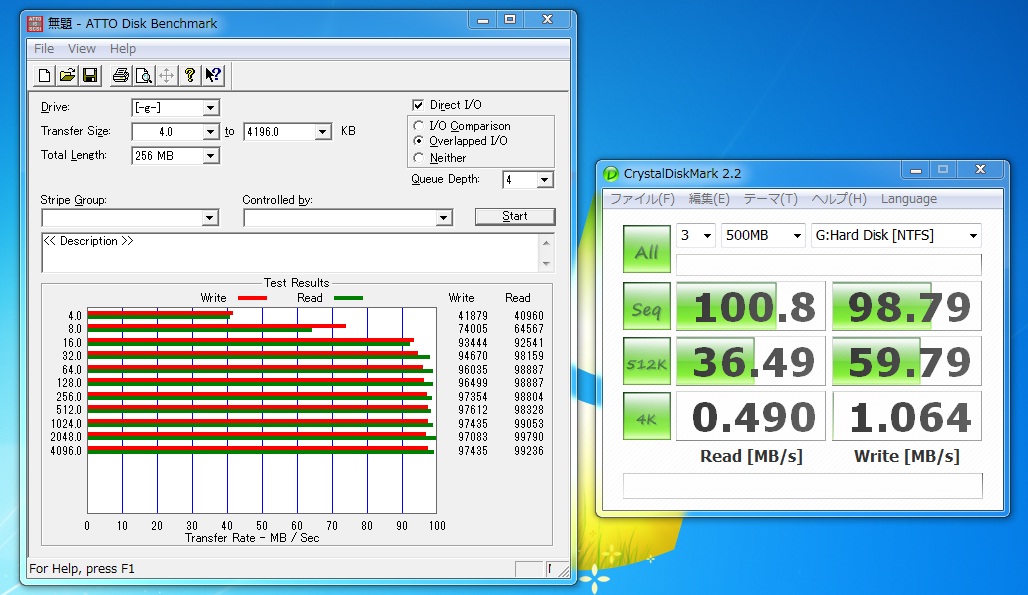This screenshot has height=595, width=1028.
Task: Click write value 74005 in results
Action: 473,329
